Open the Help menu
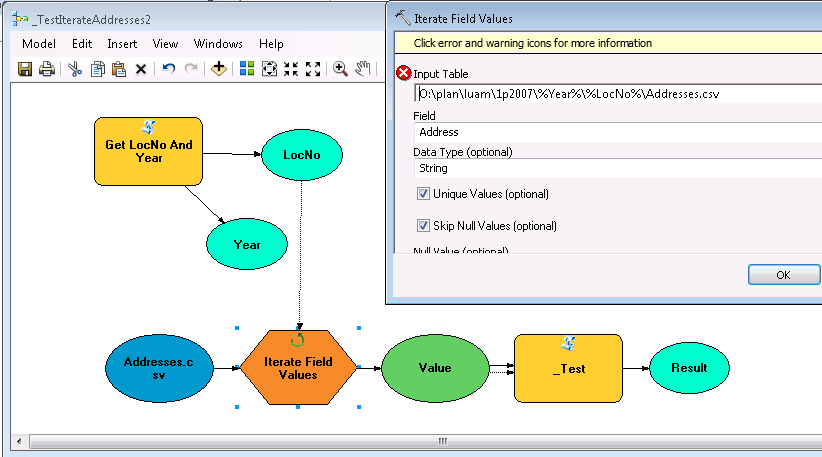Image resolution: width=822 pixels, height=457 pixels. click(x=271, y=44)
